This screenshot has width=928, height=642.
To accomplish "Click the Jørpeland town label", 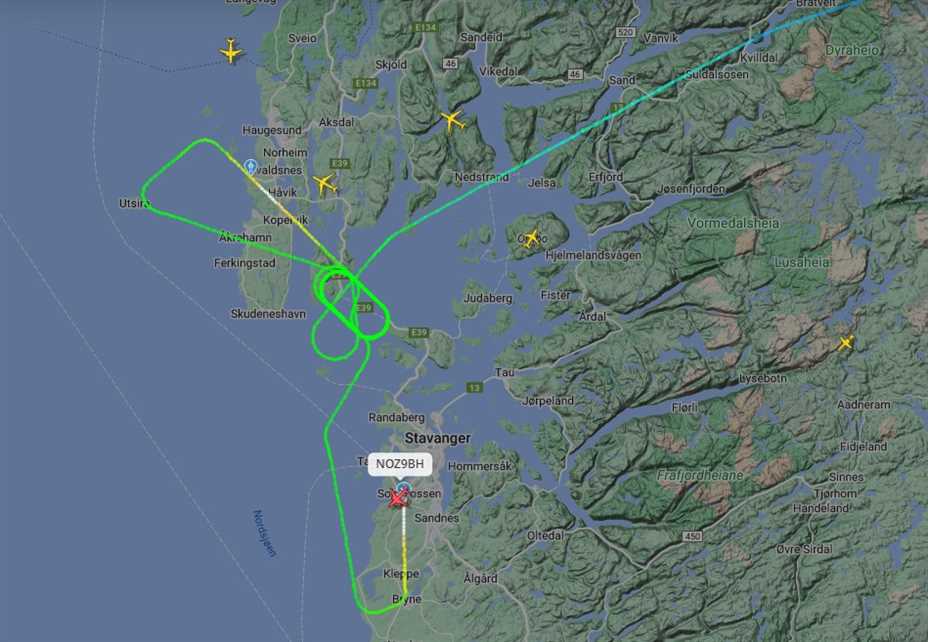I will pyautogui.click(x=548, y=401).
